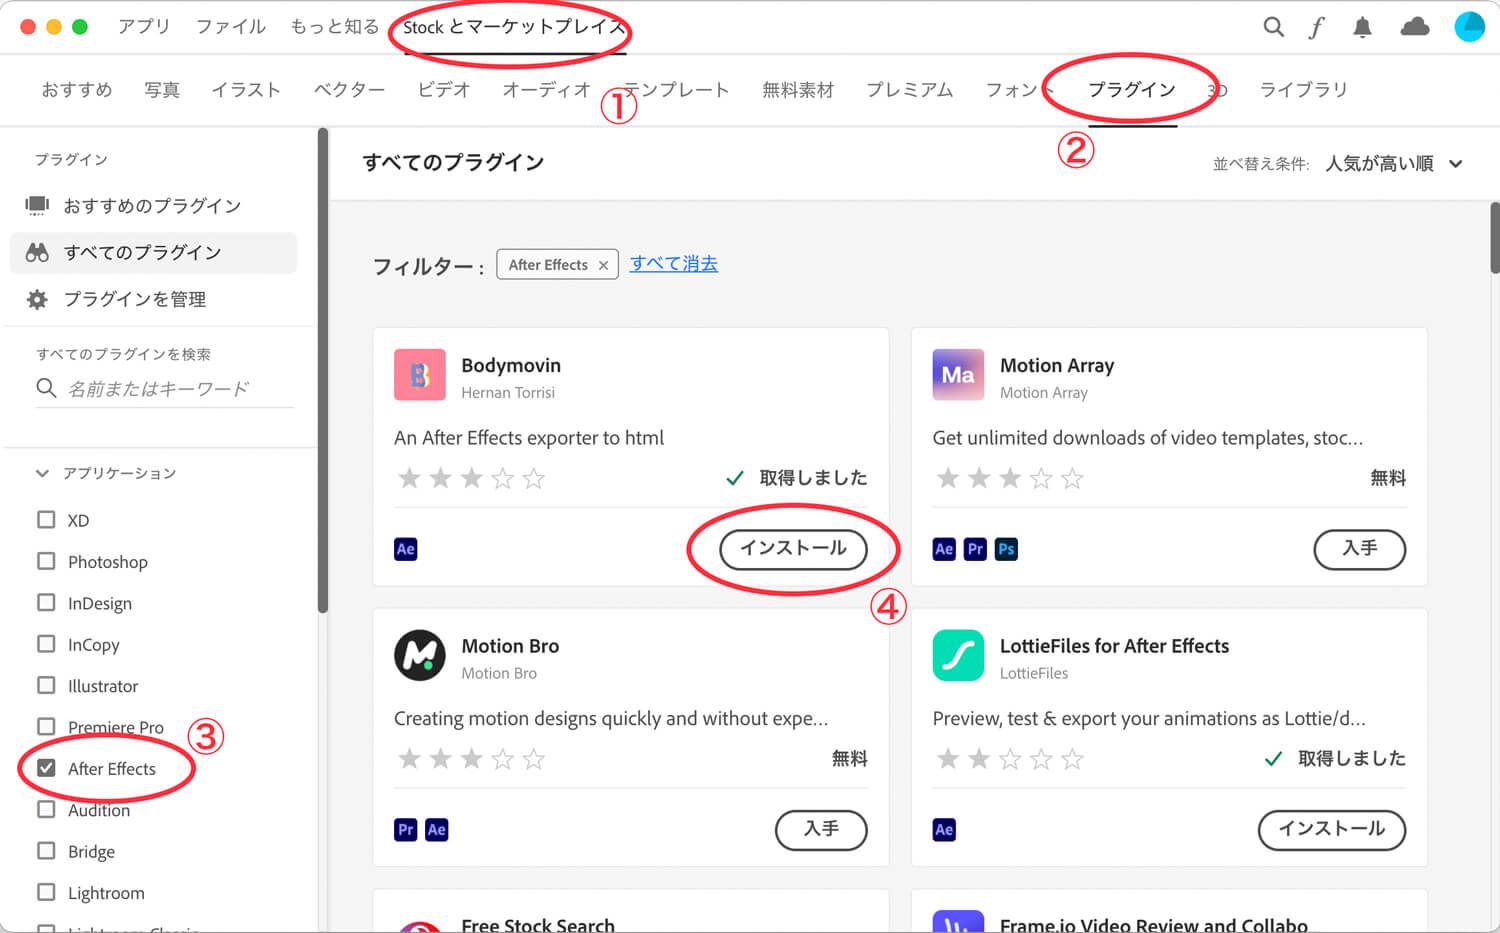The image size is (1500, 933).
Task: Click the Pr badge on Motion Array card
Action: click(x=975, y=549)
